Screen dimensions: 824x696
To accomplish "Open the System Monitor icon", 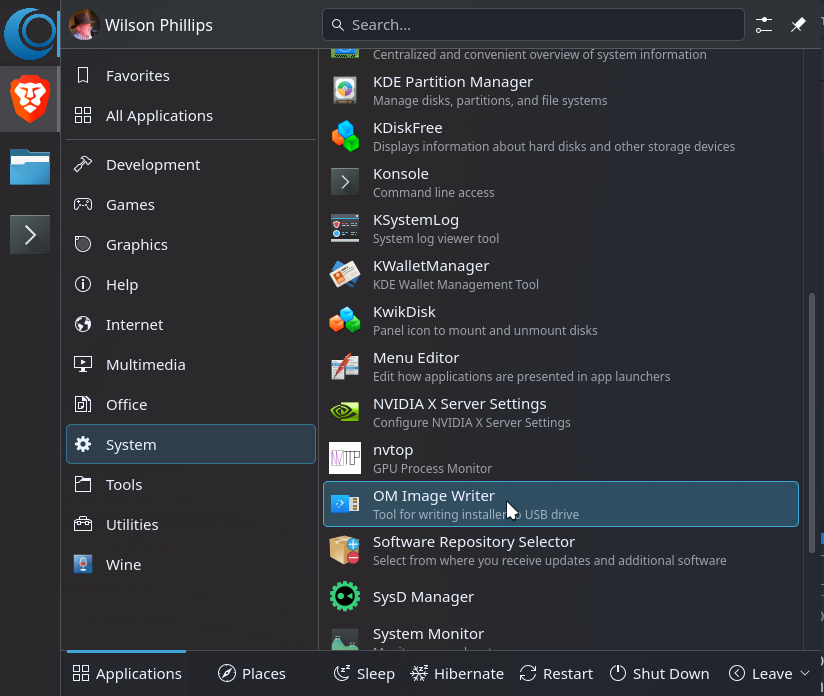I will [x=345, y=639].
